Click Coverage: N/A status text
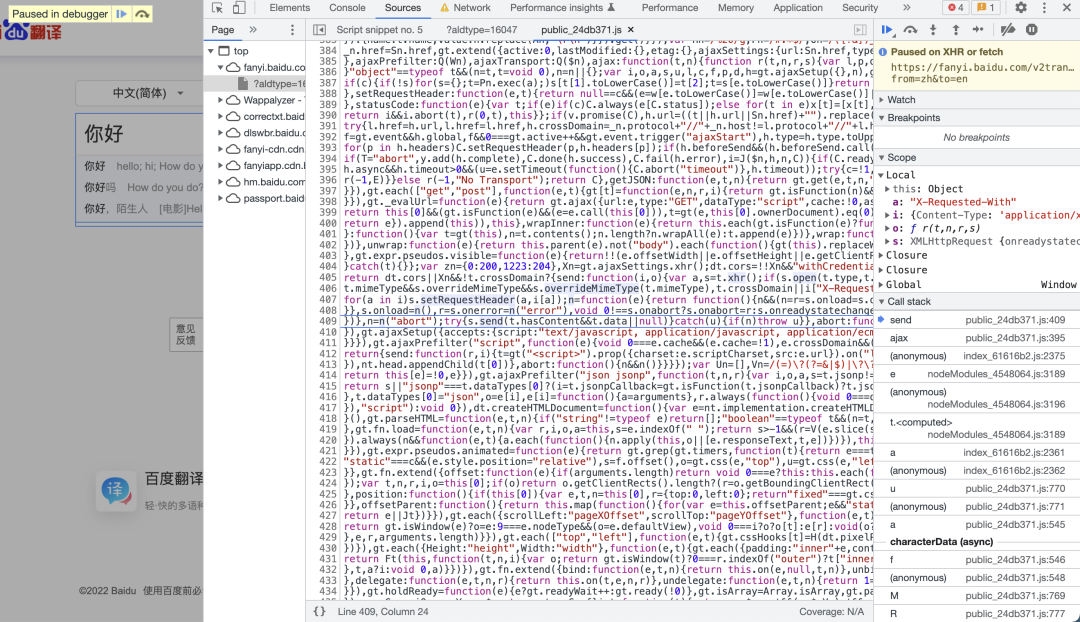The width and height of the screenshot is (1080, 622). pyautogui.click(x=831, y=612)
